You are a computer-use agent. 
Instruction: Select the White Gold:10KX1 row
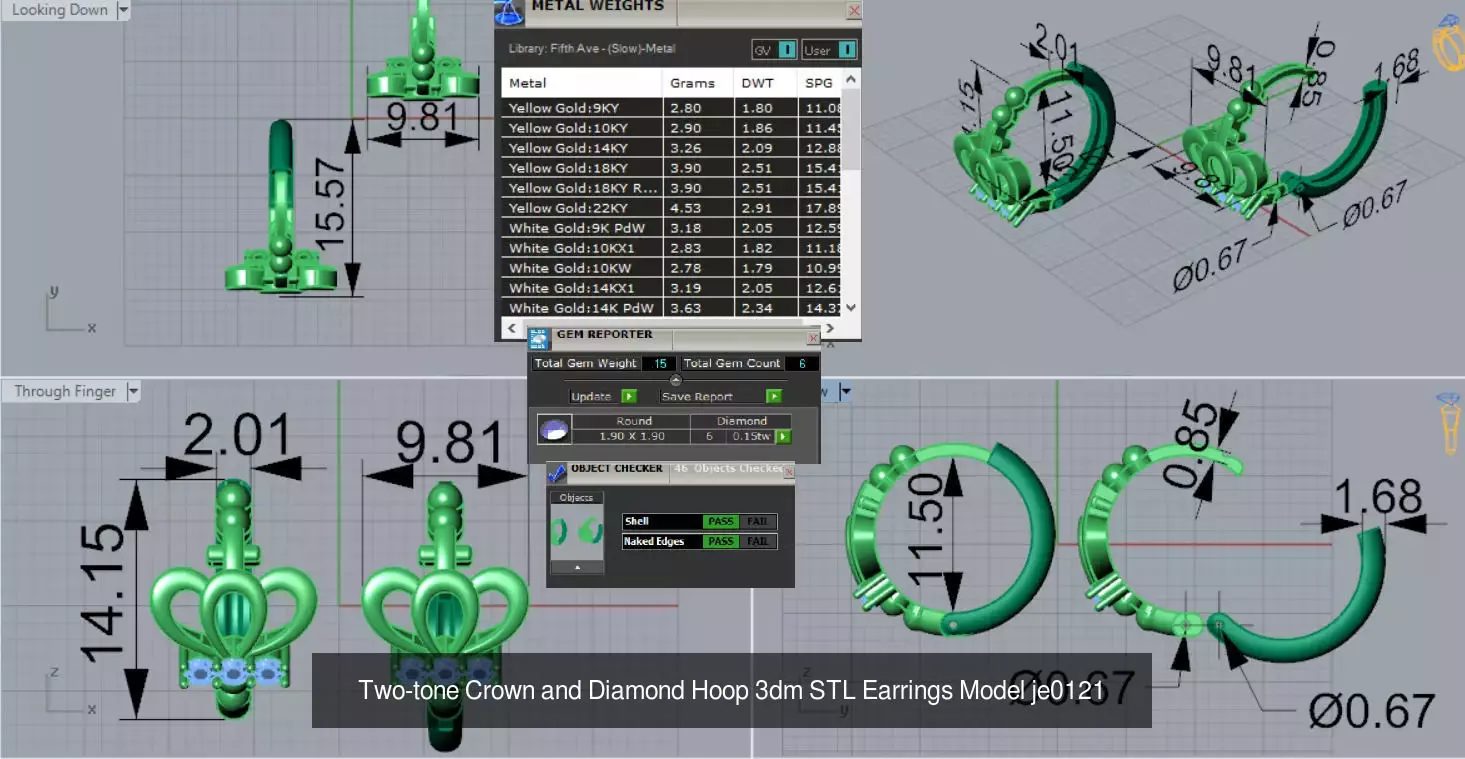pos(671,248)
